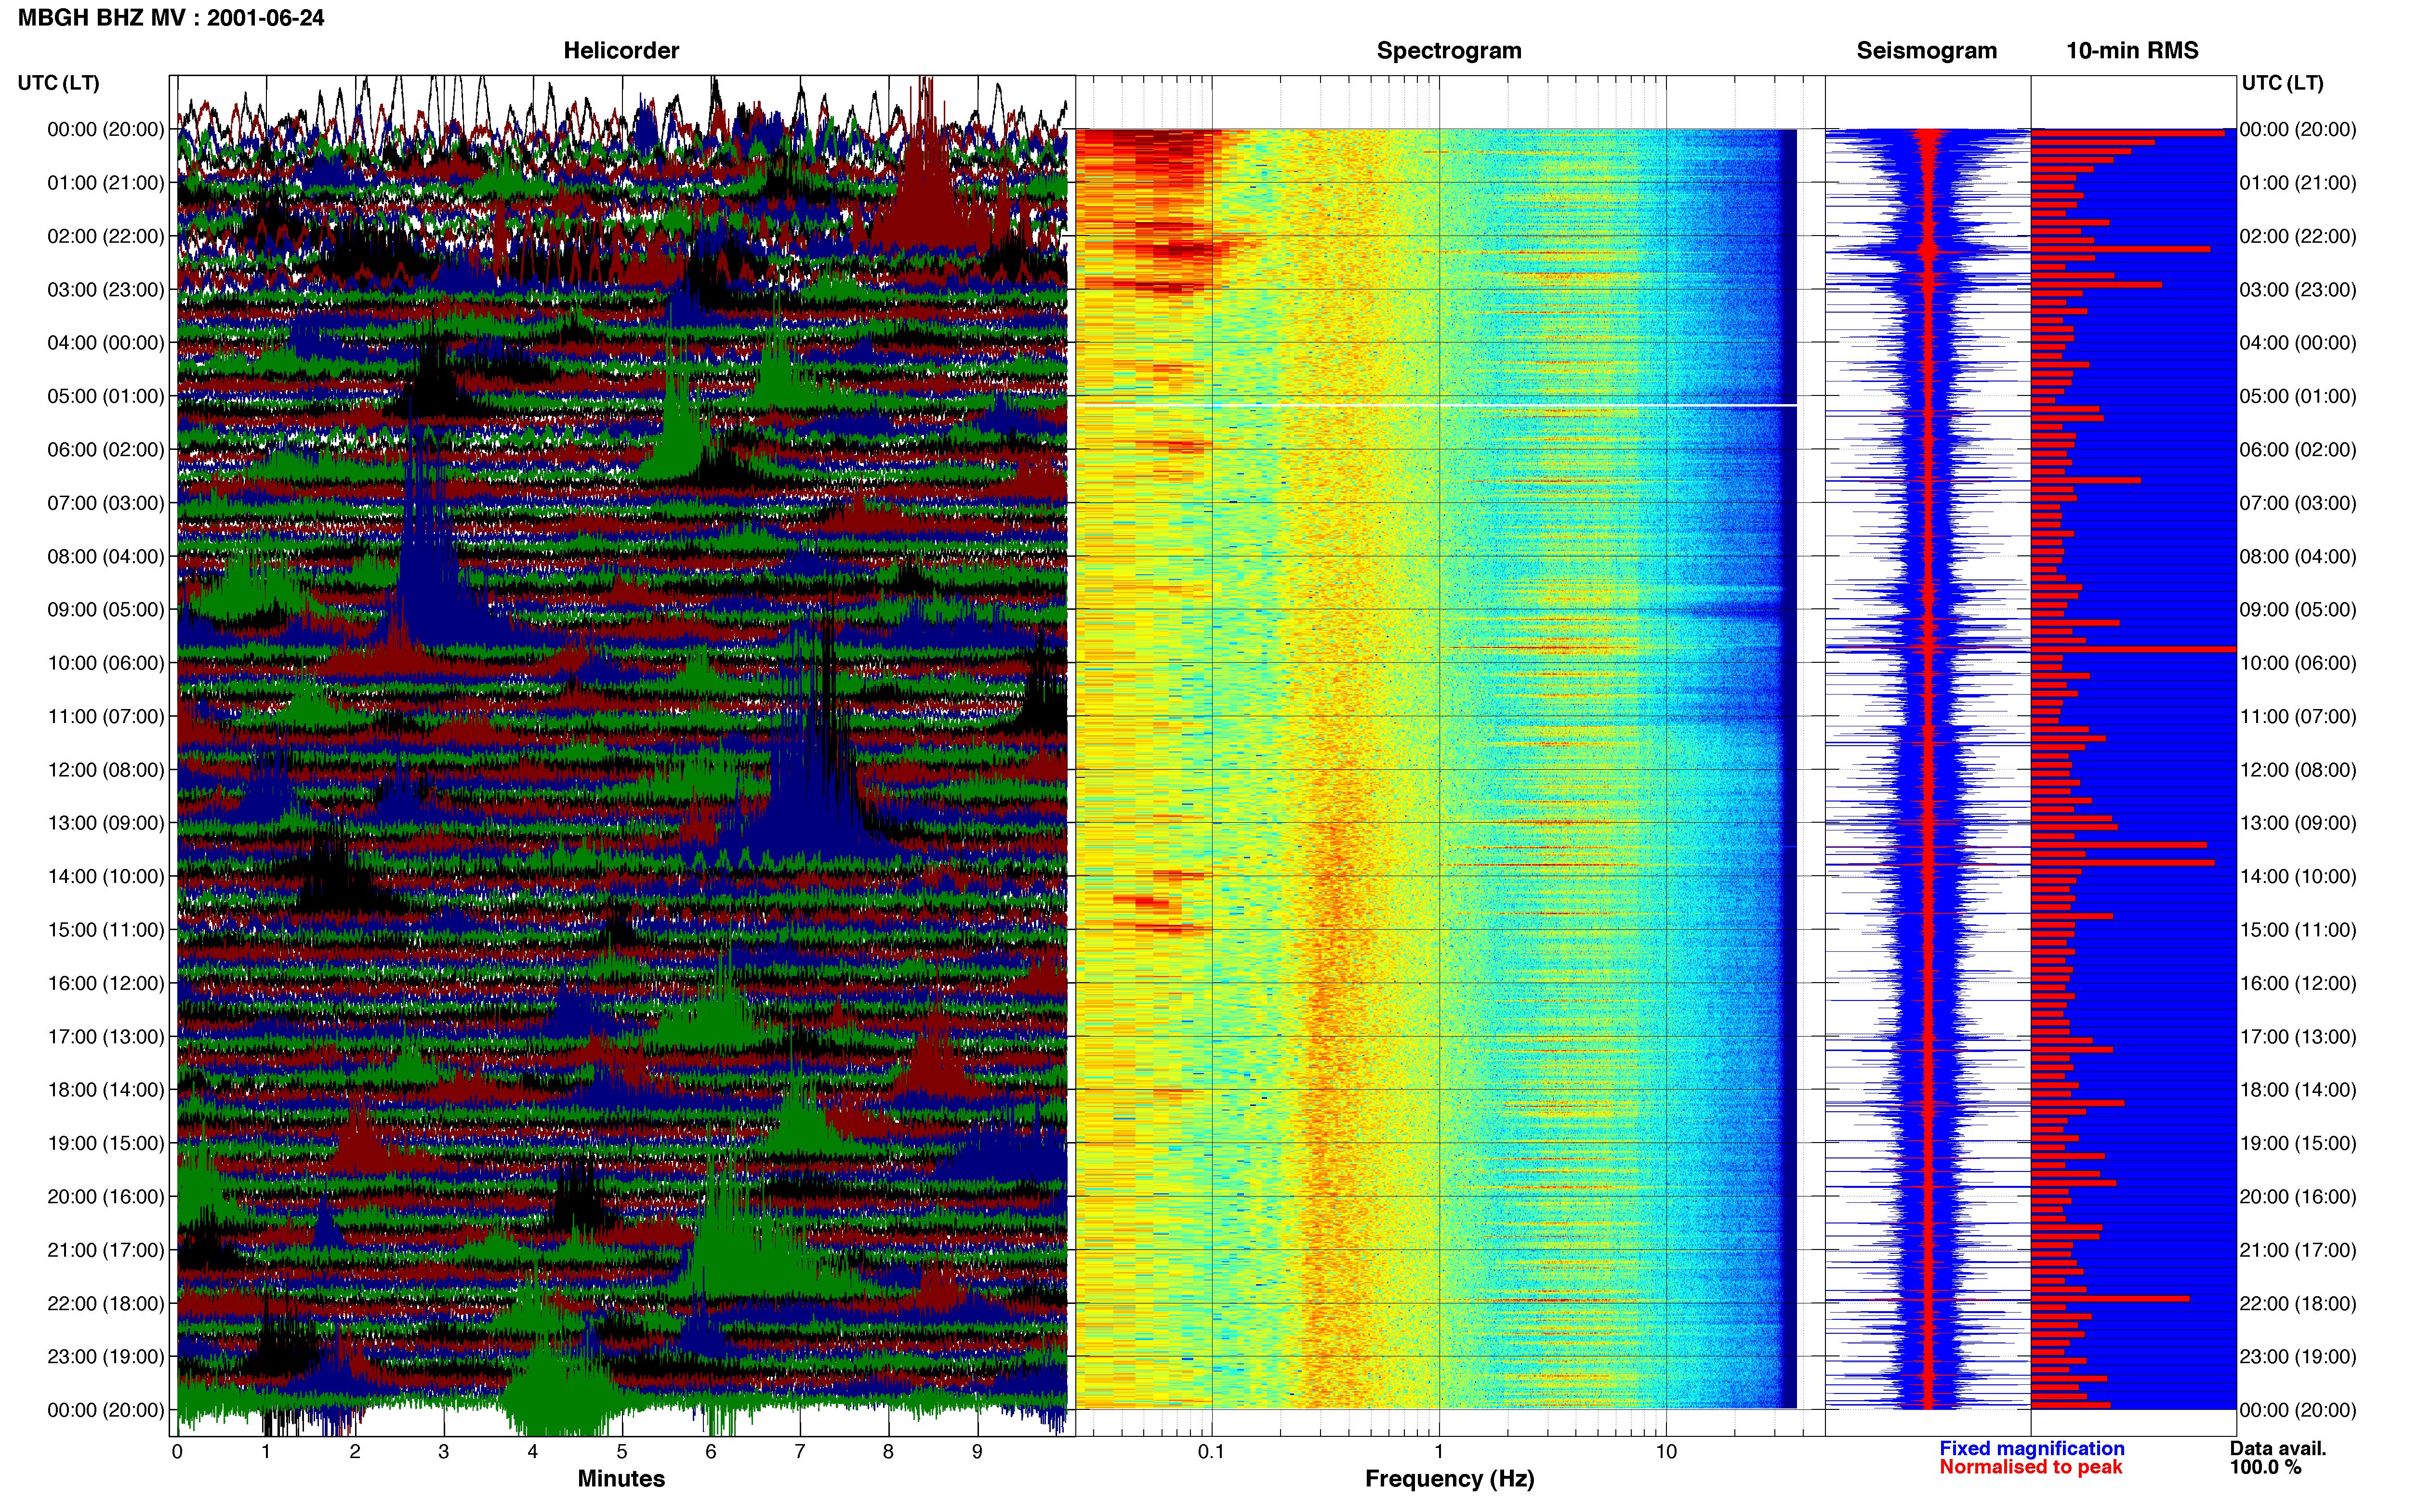This screenshot has height=1512, width=2418.
Task: Click the right-side time label '22:00 (18:00)'
Action: (x=2298, y=1304)
